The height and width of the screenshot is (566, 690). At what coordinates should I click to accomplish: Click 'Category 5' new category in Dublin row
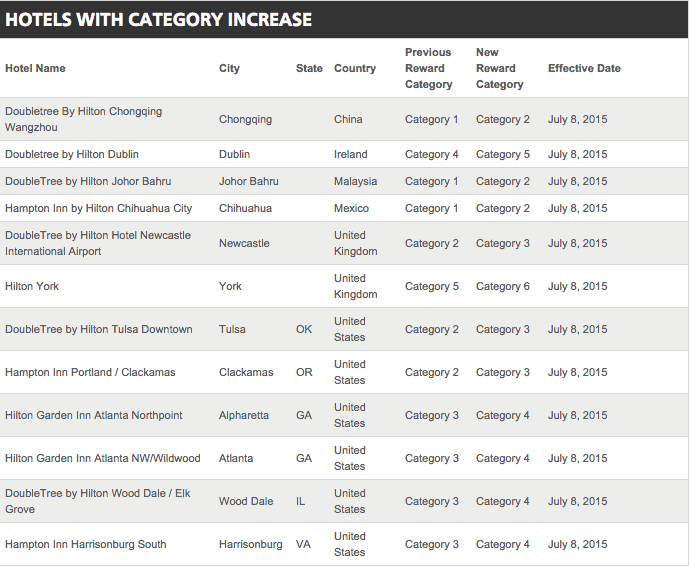503,154
